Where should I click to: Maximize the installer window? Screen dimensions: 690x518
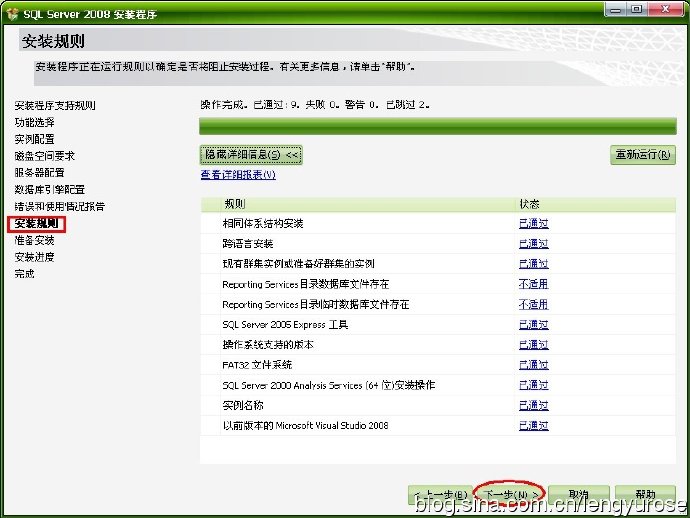click(x=636, y=9)
